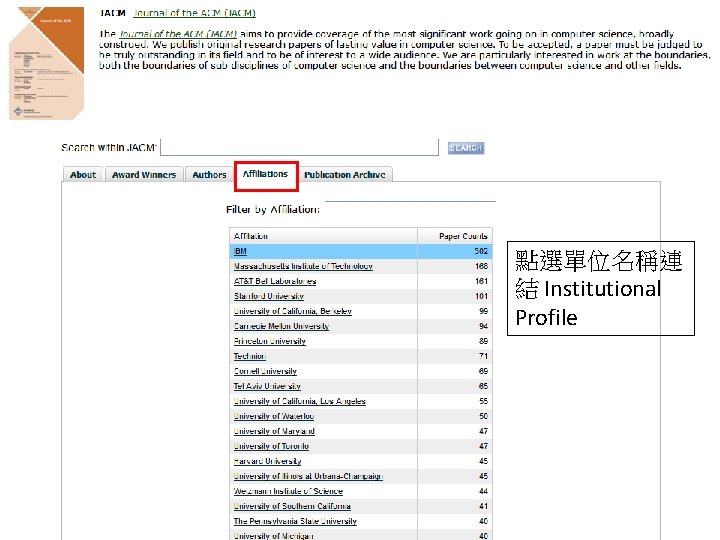Open Stanford University affiliation link
This screenshot has height=540, width=720.
click(269, 296)
